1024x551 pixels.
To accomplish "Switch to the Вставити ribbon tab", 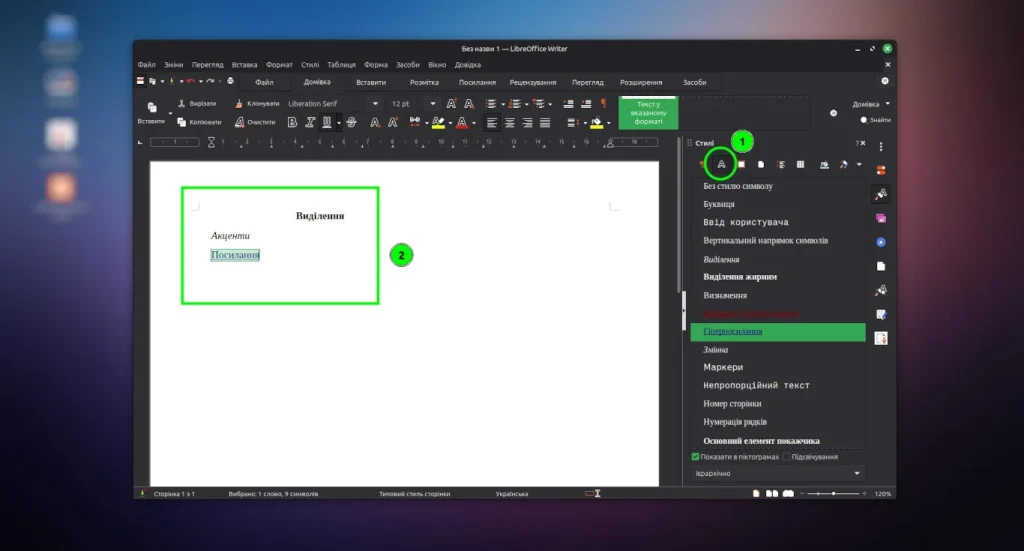I will [371, 82].
